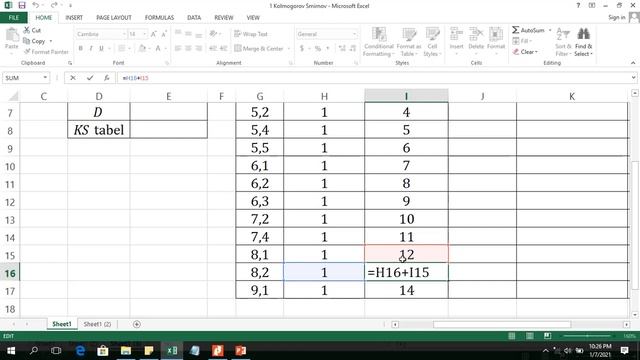Click in the formula bar input
Viewport: 640px width, 360px height.
click(x=373, y=78)
